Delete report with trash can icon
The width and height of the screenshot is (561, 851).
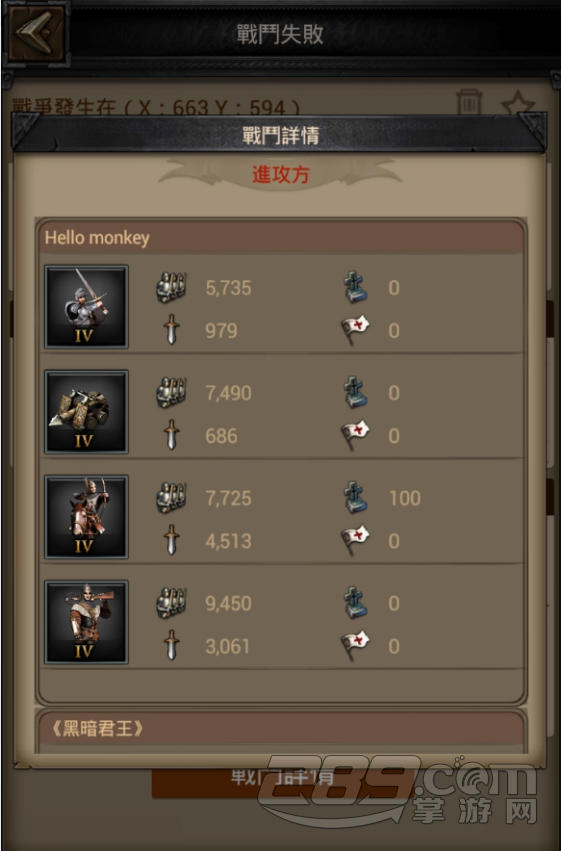tap(469, 101)
